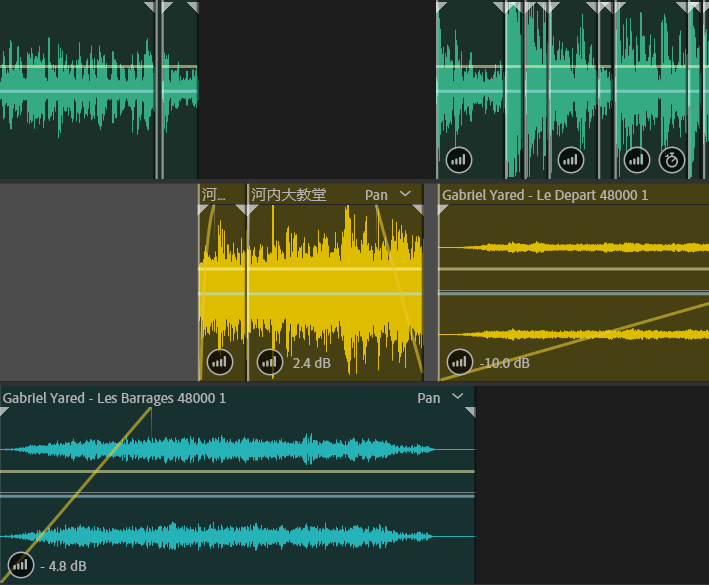Screen dimensions: 709x585
Task: Open chevron dropdown beside Pan on Les Barrages clip
Action: 458,397
